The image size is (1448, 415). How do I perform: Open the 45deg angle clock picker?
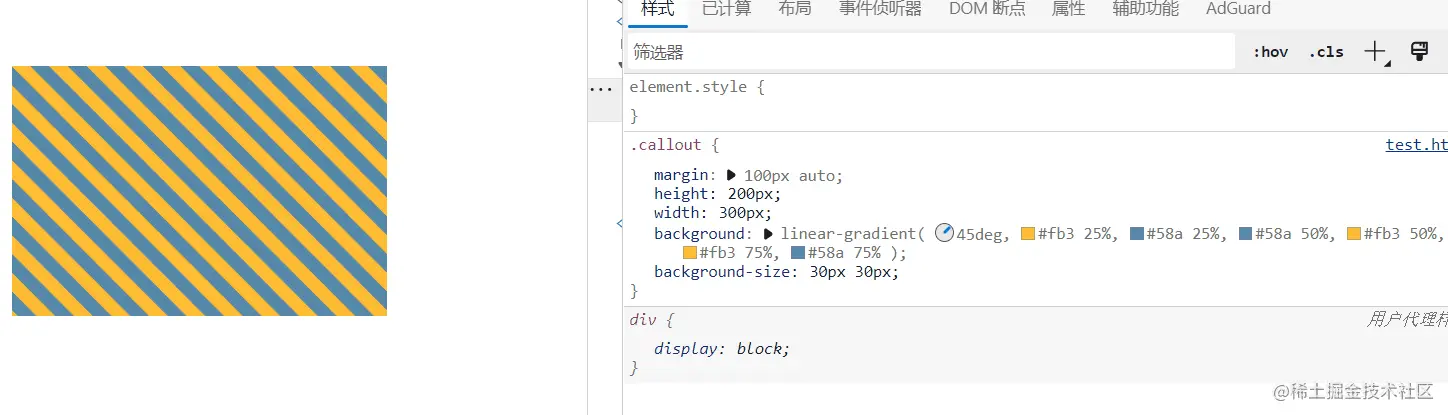point(944,233)
